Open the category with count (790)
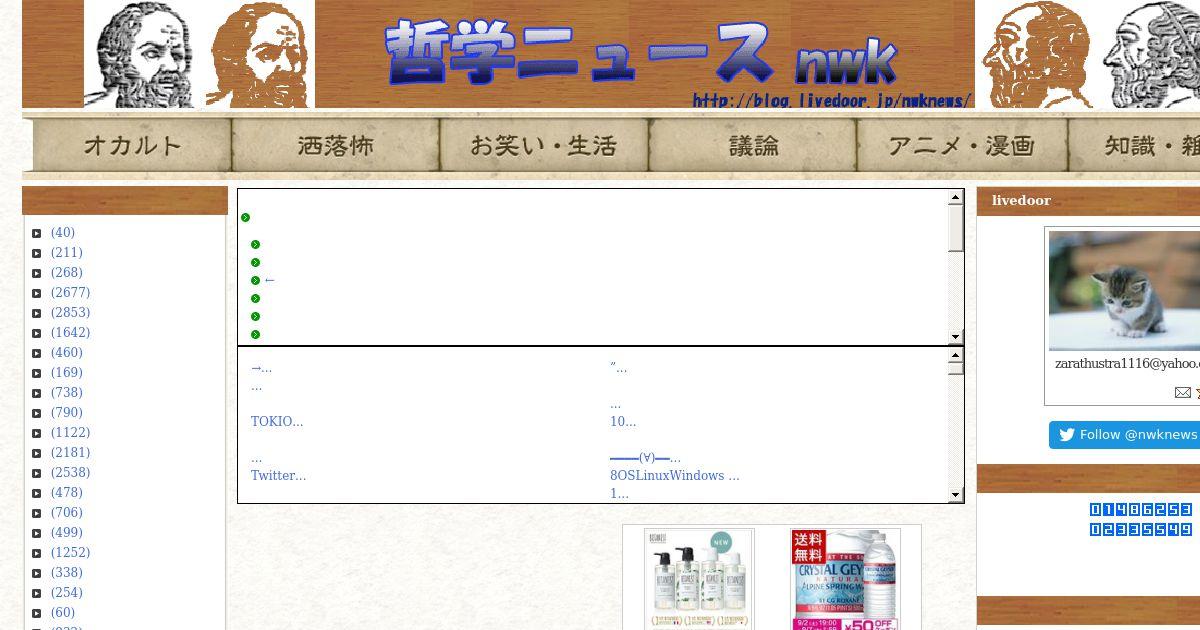Image resolution: width=1200 pixels, height=630 pixels. 67,413
